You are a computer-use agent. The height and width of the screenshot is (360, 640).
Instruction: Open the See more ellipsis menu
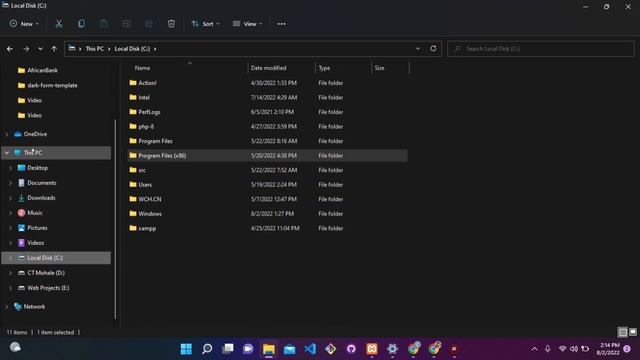coord(281,24)
